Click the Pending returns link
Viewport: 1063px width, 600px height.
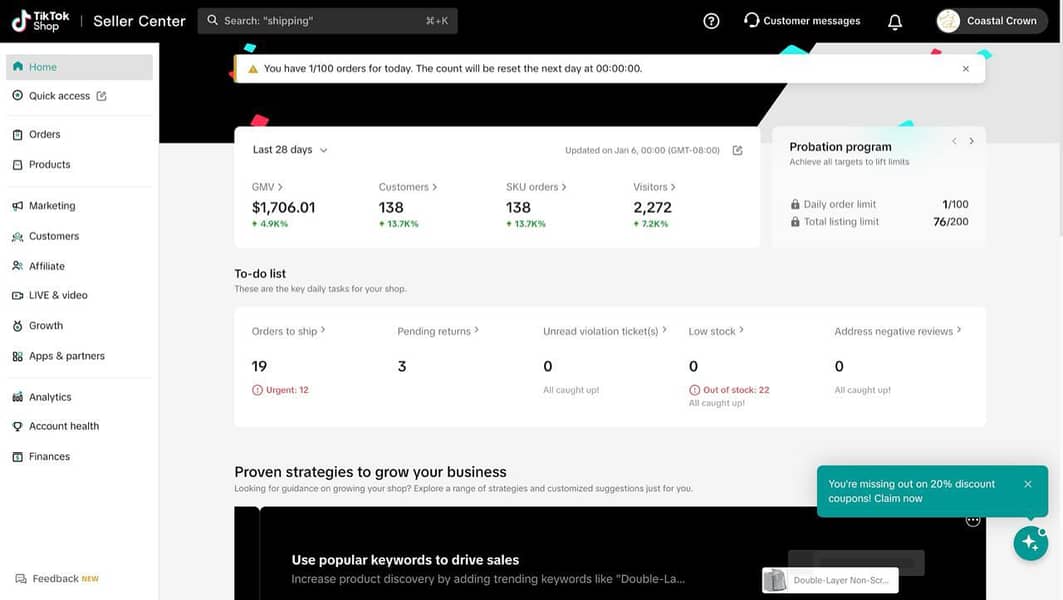437,331
